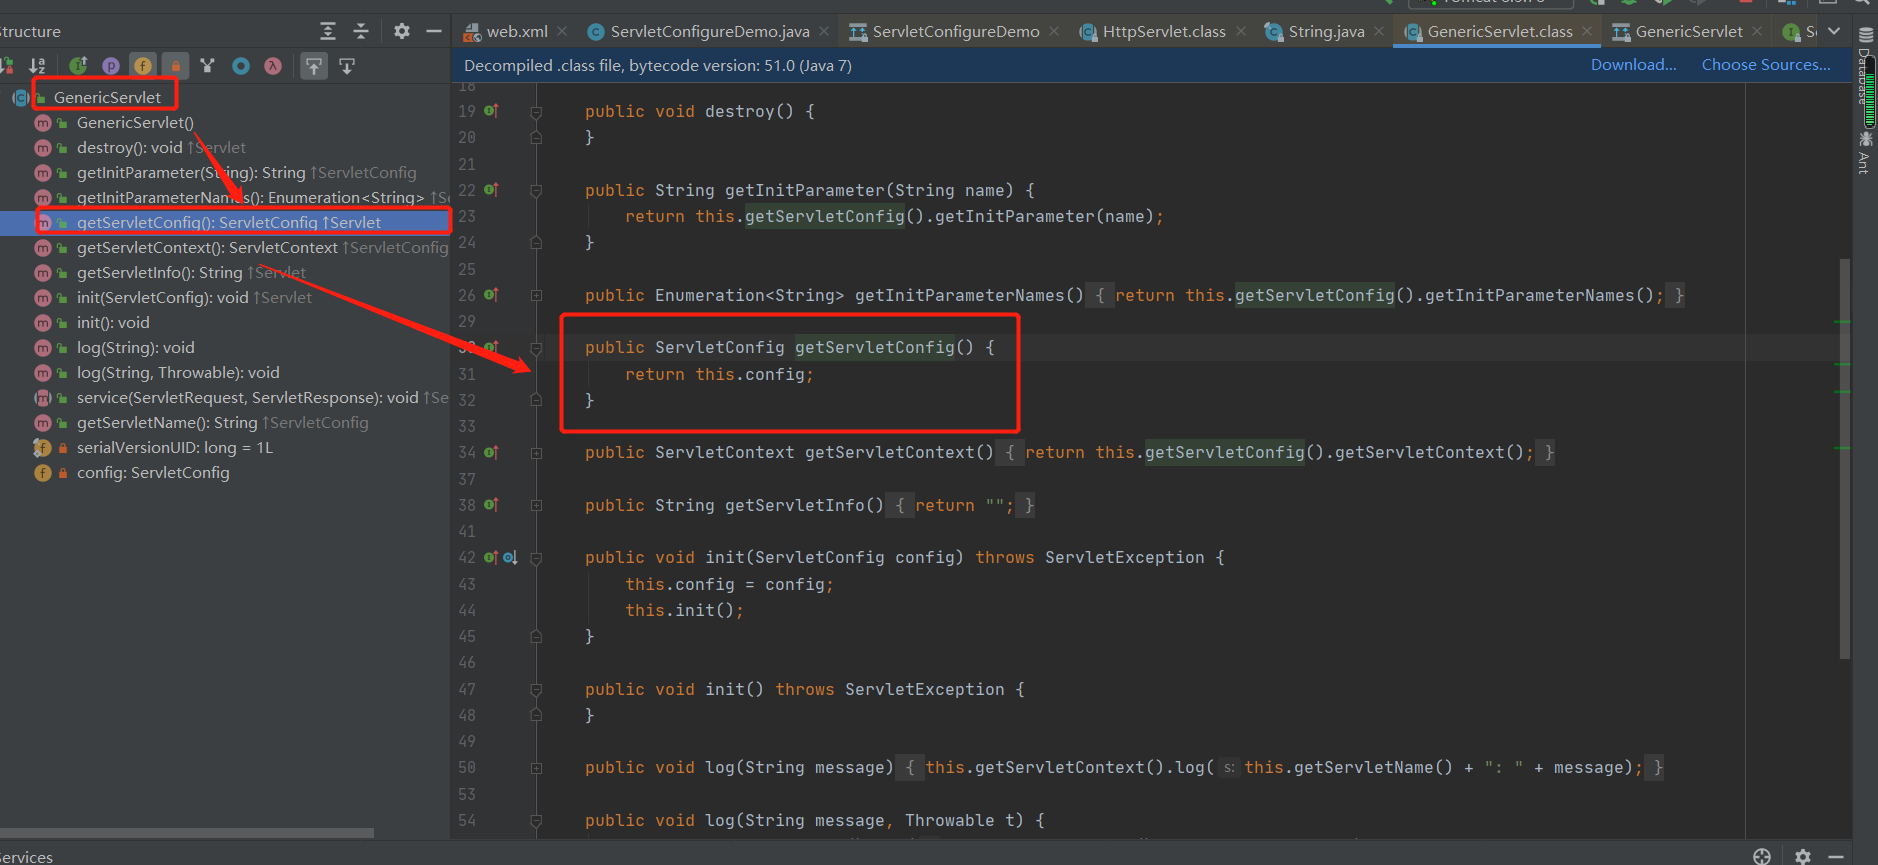Click editor vertical scrollbar thumb
This screenshot has height=865, width=1878.
click(1845, 458)
